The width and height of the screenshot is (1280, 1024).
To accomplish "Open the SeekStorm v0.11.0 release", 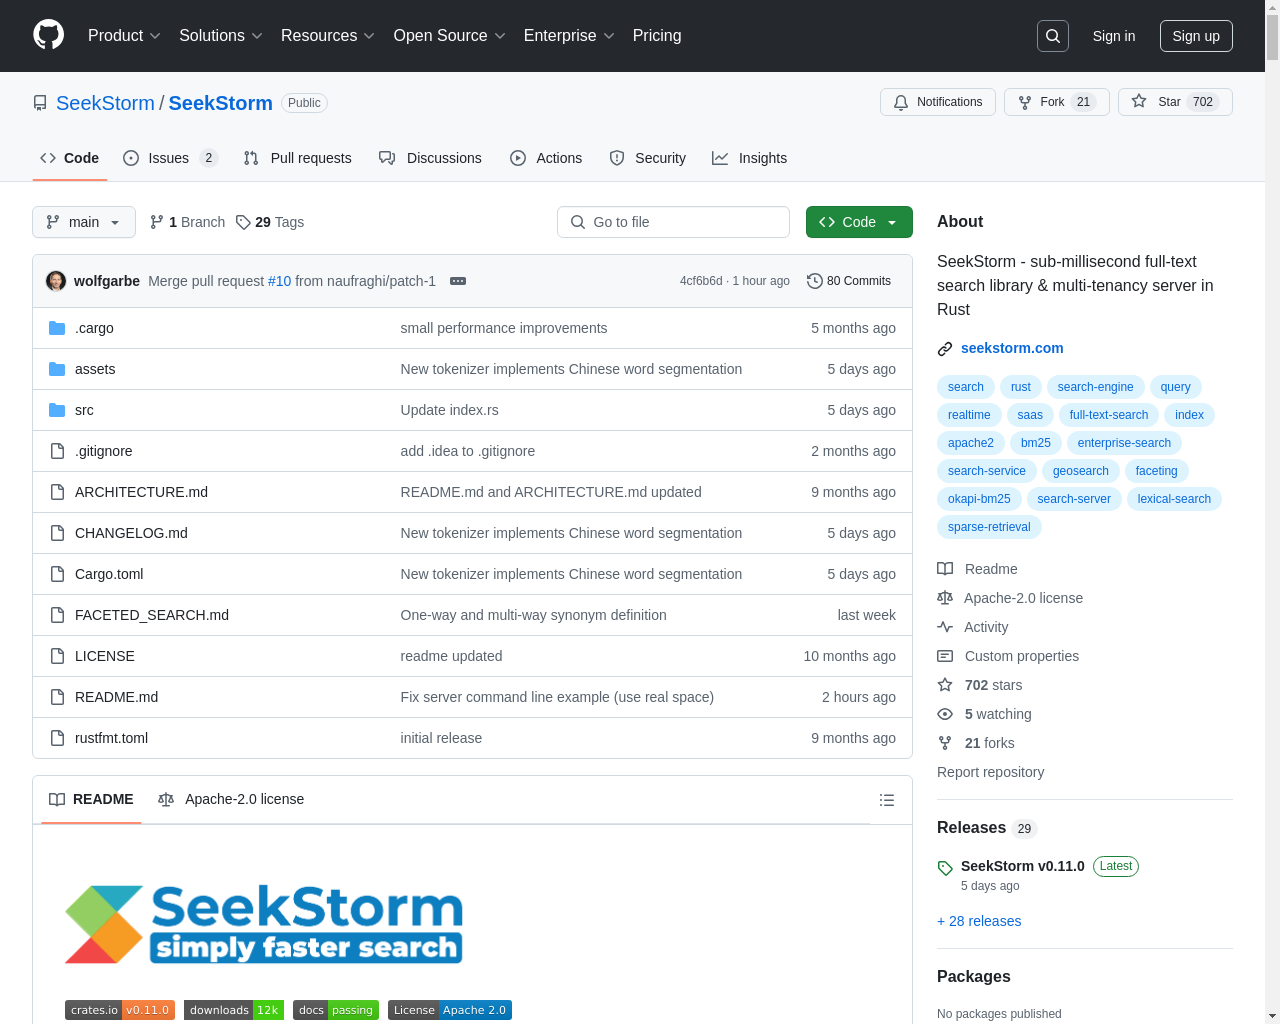I will [1022, 866].
